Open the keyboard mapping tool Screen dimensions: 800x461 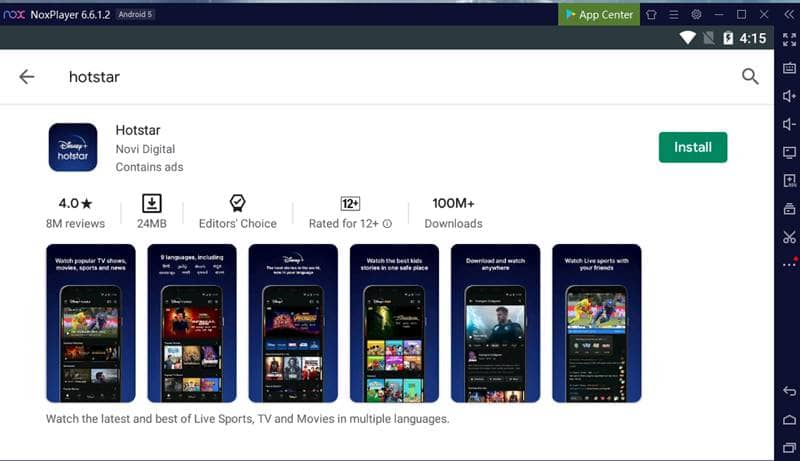[789, 68]
